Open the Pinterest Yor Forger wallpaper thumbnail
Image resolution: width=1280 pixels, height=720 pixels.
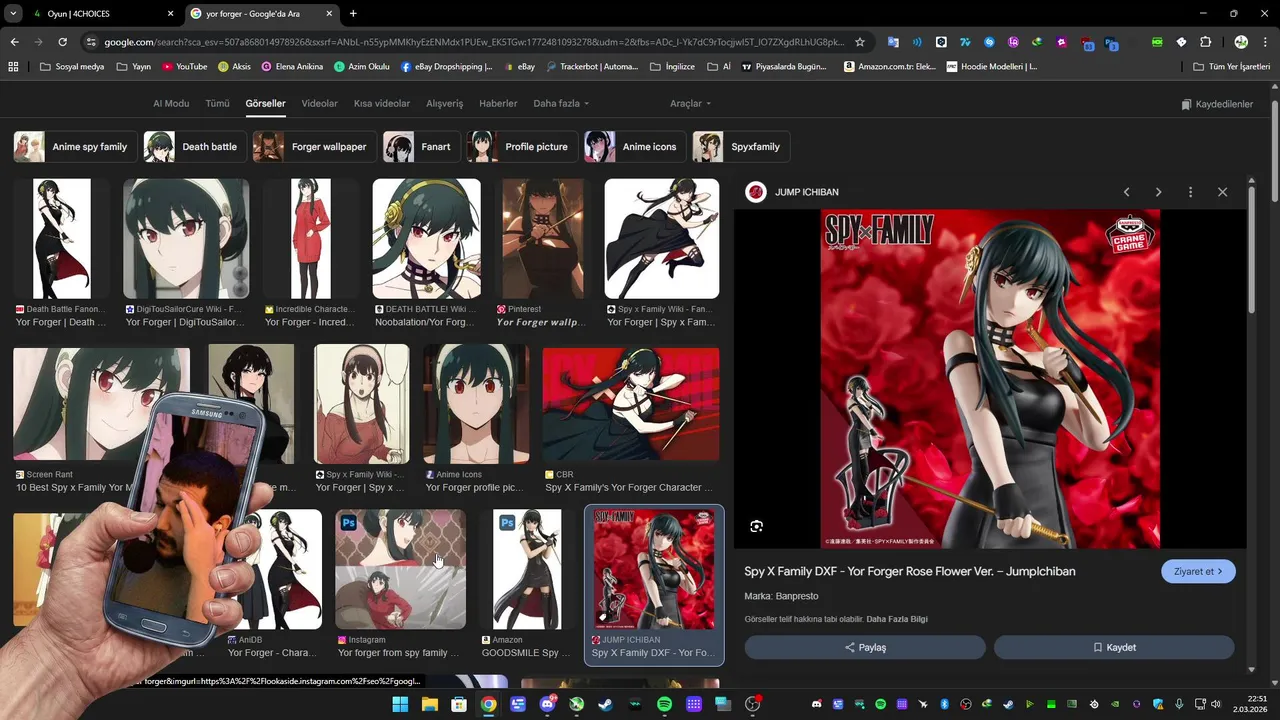[x=543, y=238]
